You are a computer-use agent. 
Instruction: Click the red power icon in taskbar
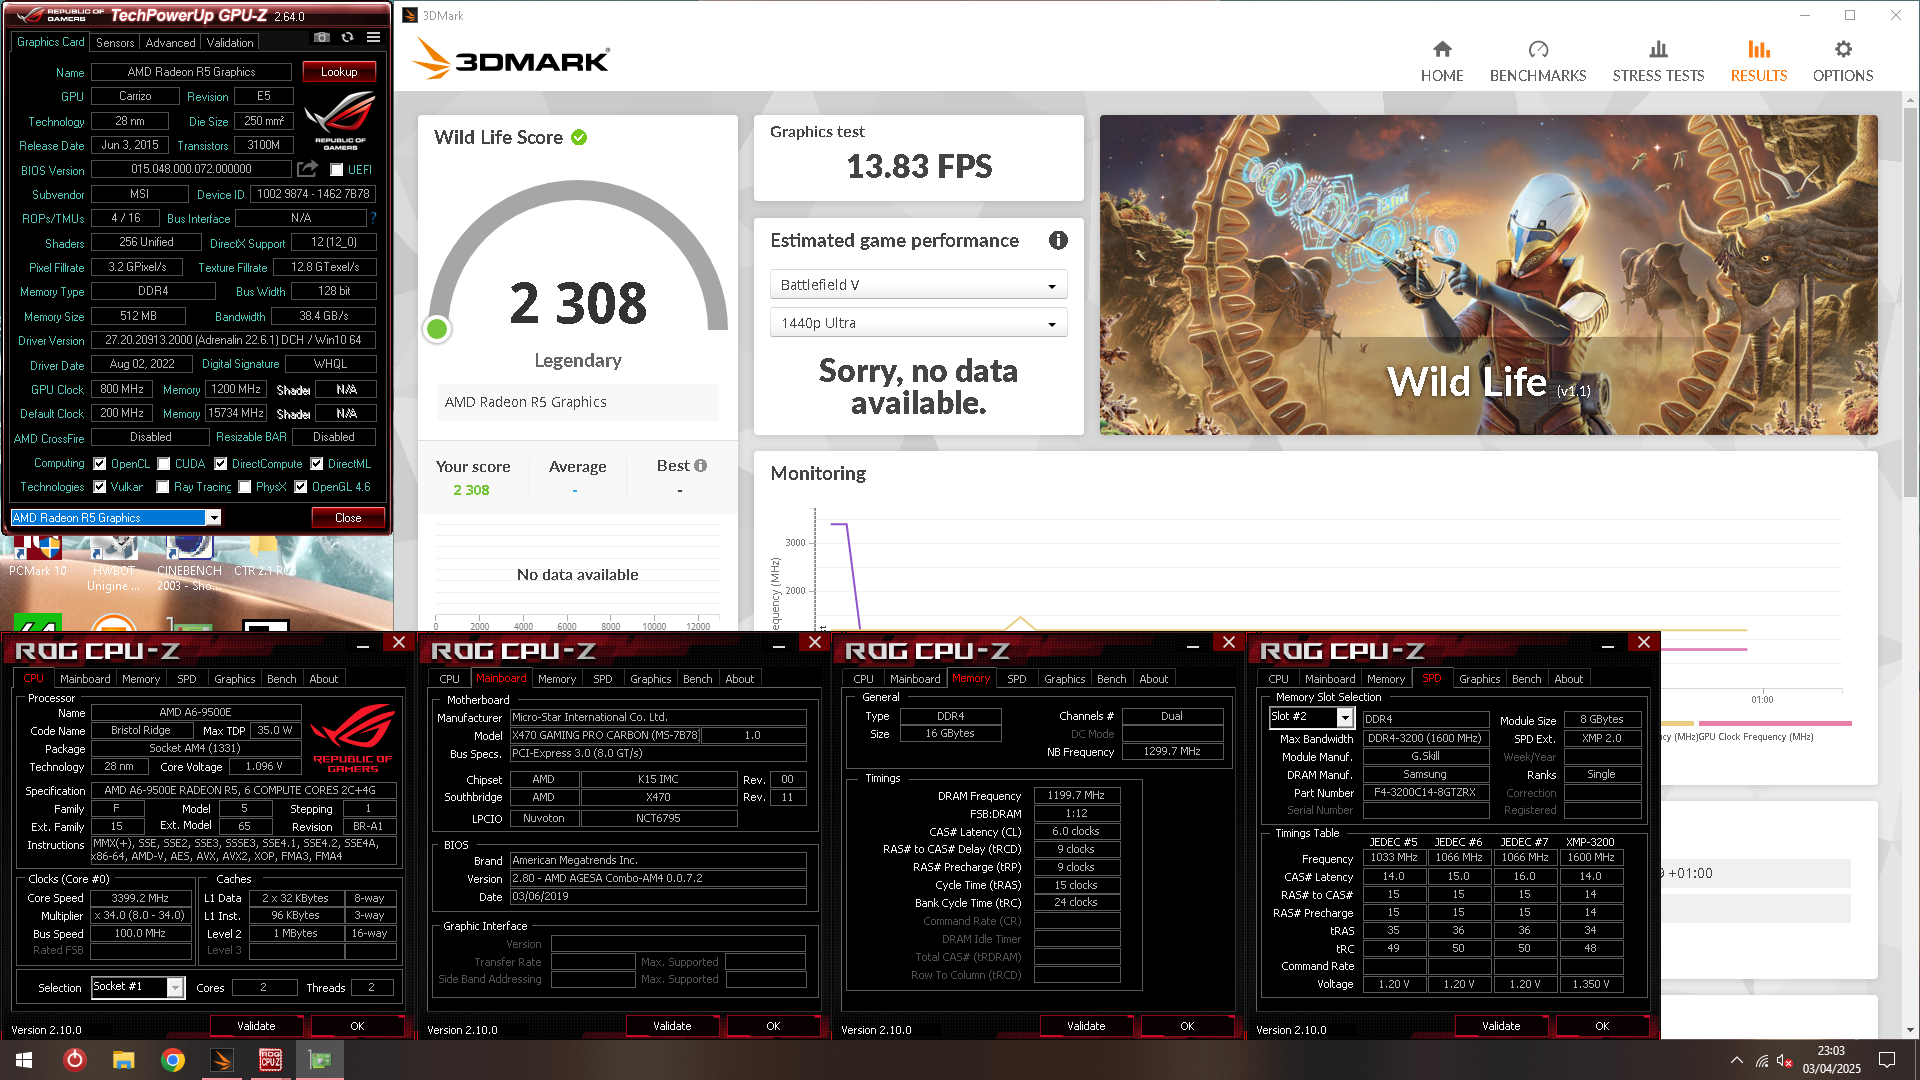74,1060
